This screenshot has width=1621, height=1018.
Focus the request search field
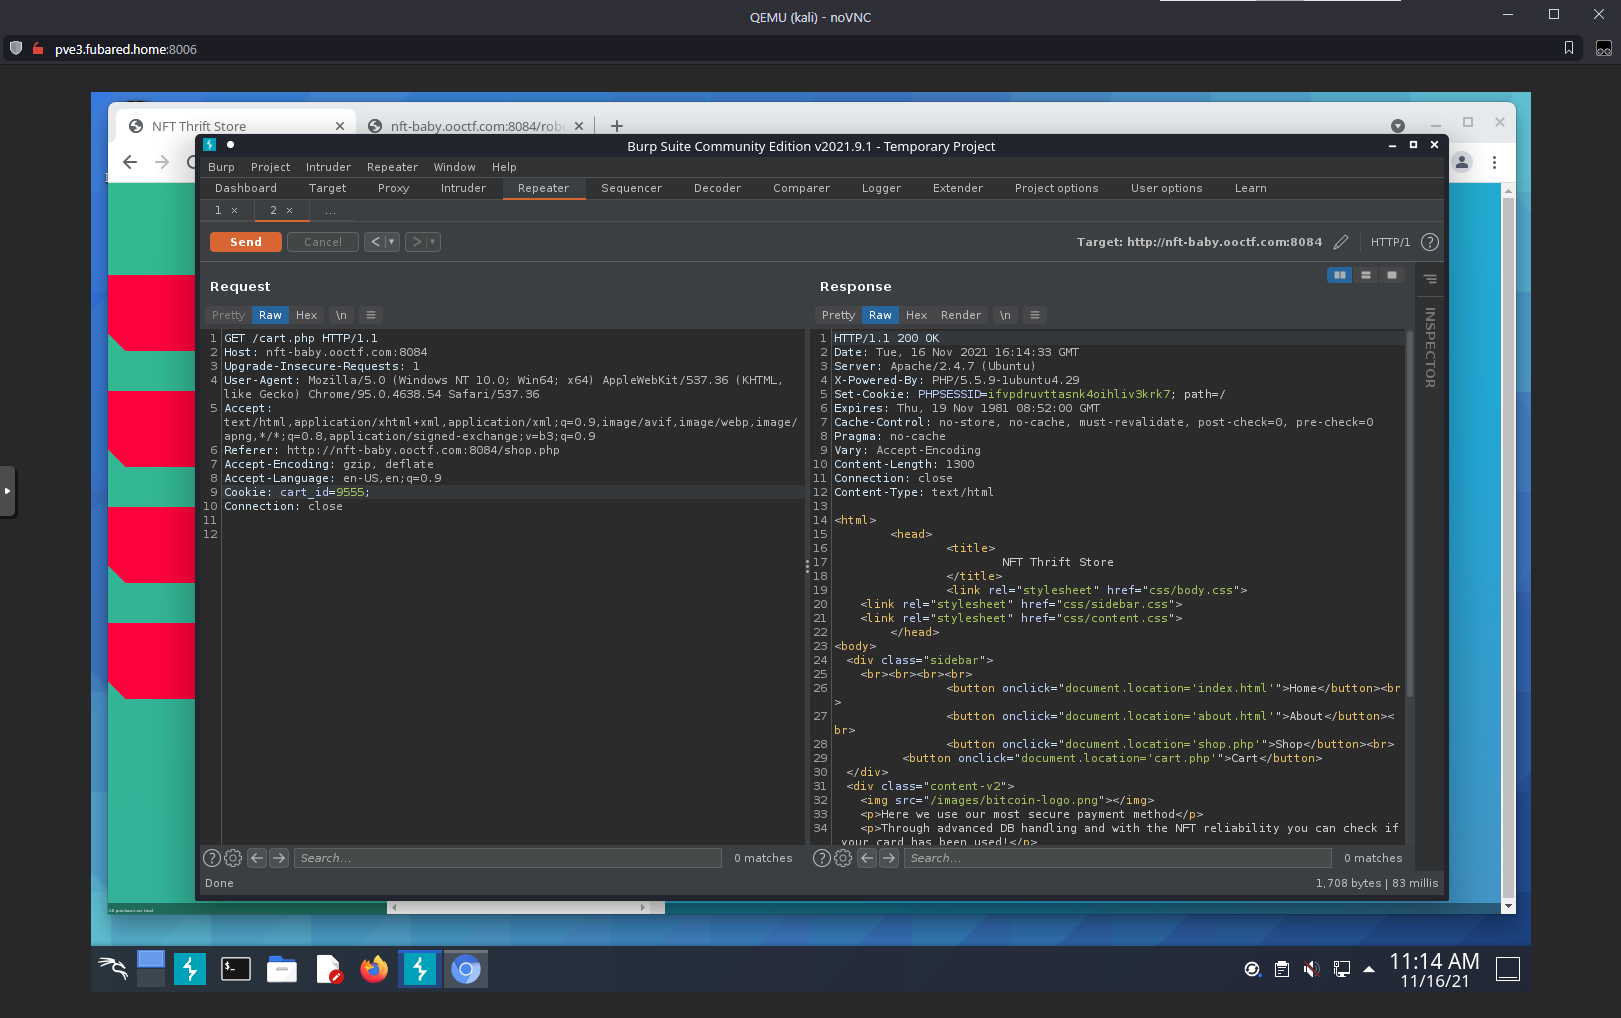pyautogui.click(x=508, y=858)
